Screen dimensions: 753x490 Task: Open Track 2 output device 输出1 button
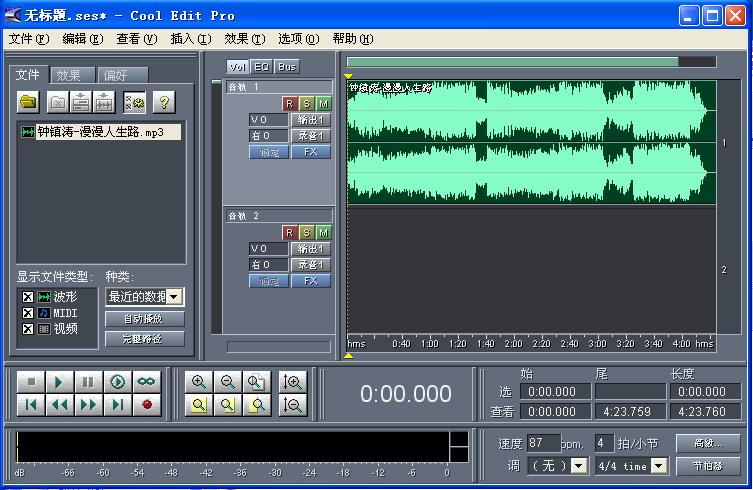[311, 249]
